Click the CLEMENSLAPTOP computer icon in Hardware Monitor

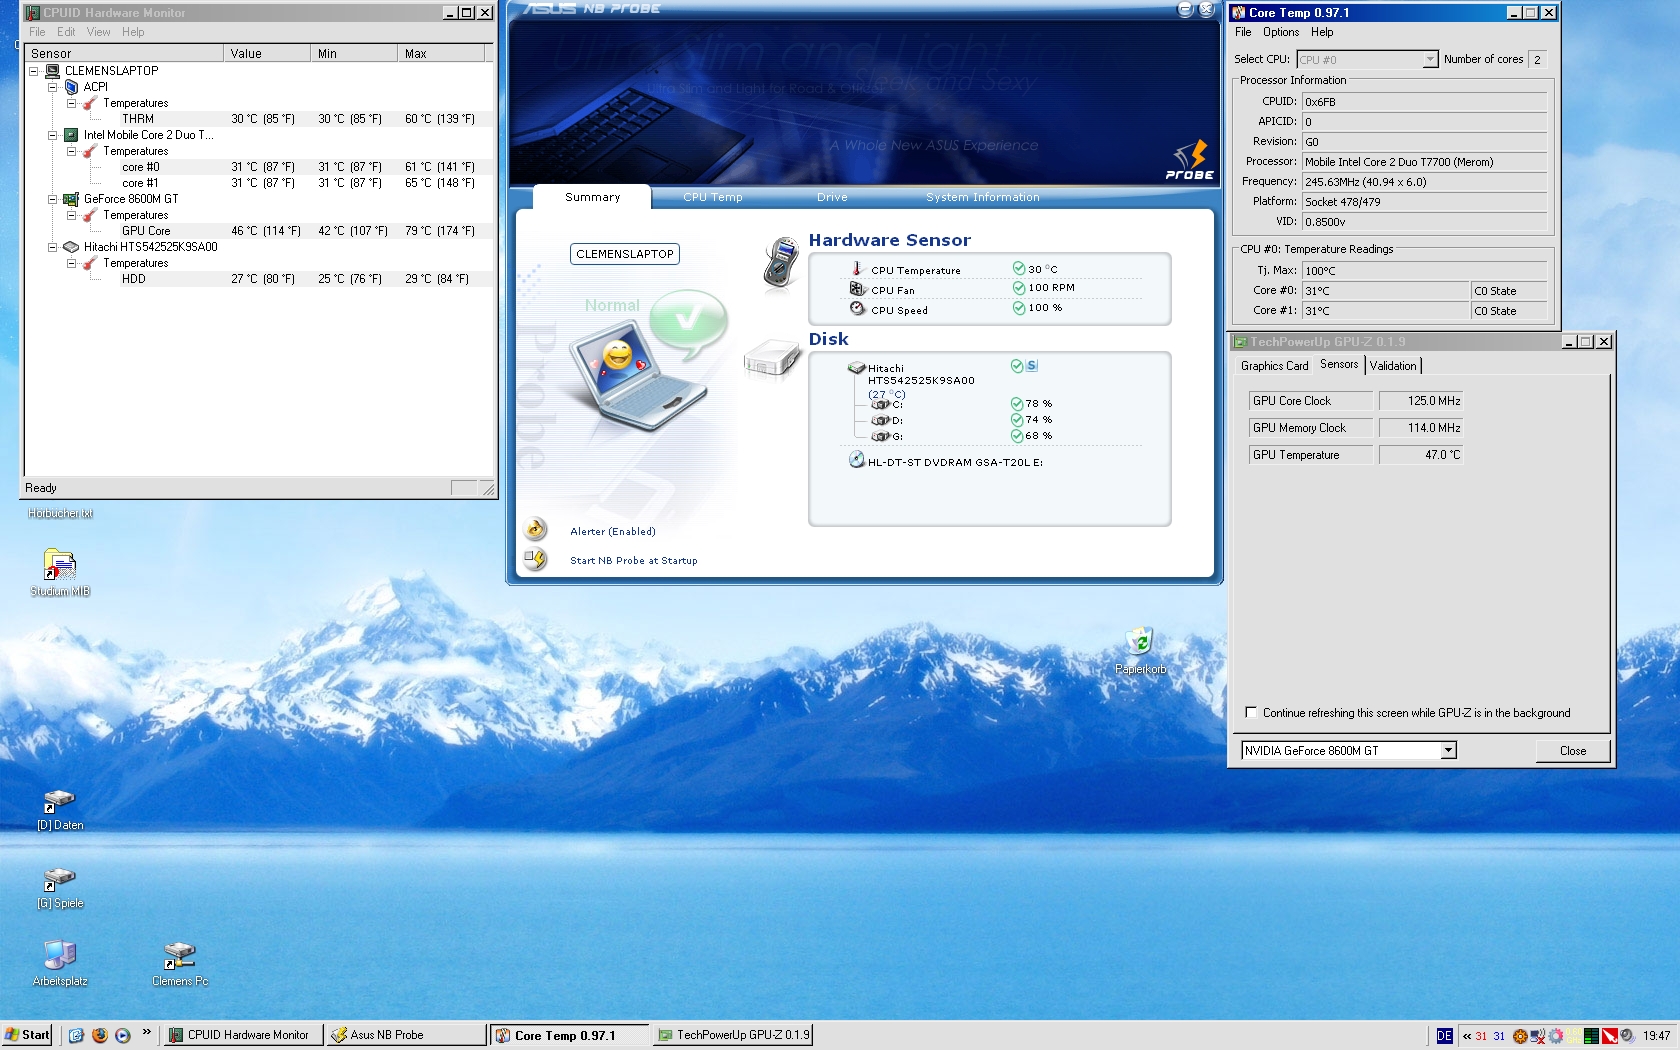click(52, 71)
